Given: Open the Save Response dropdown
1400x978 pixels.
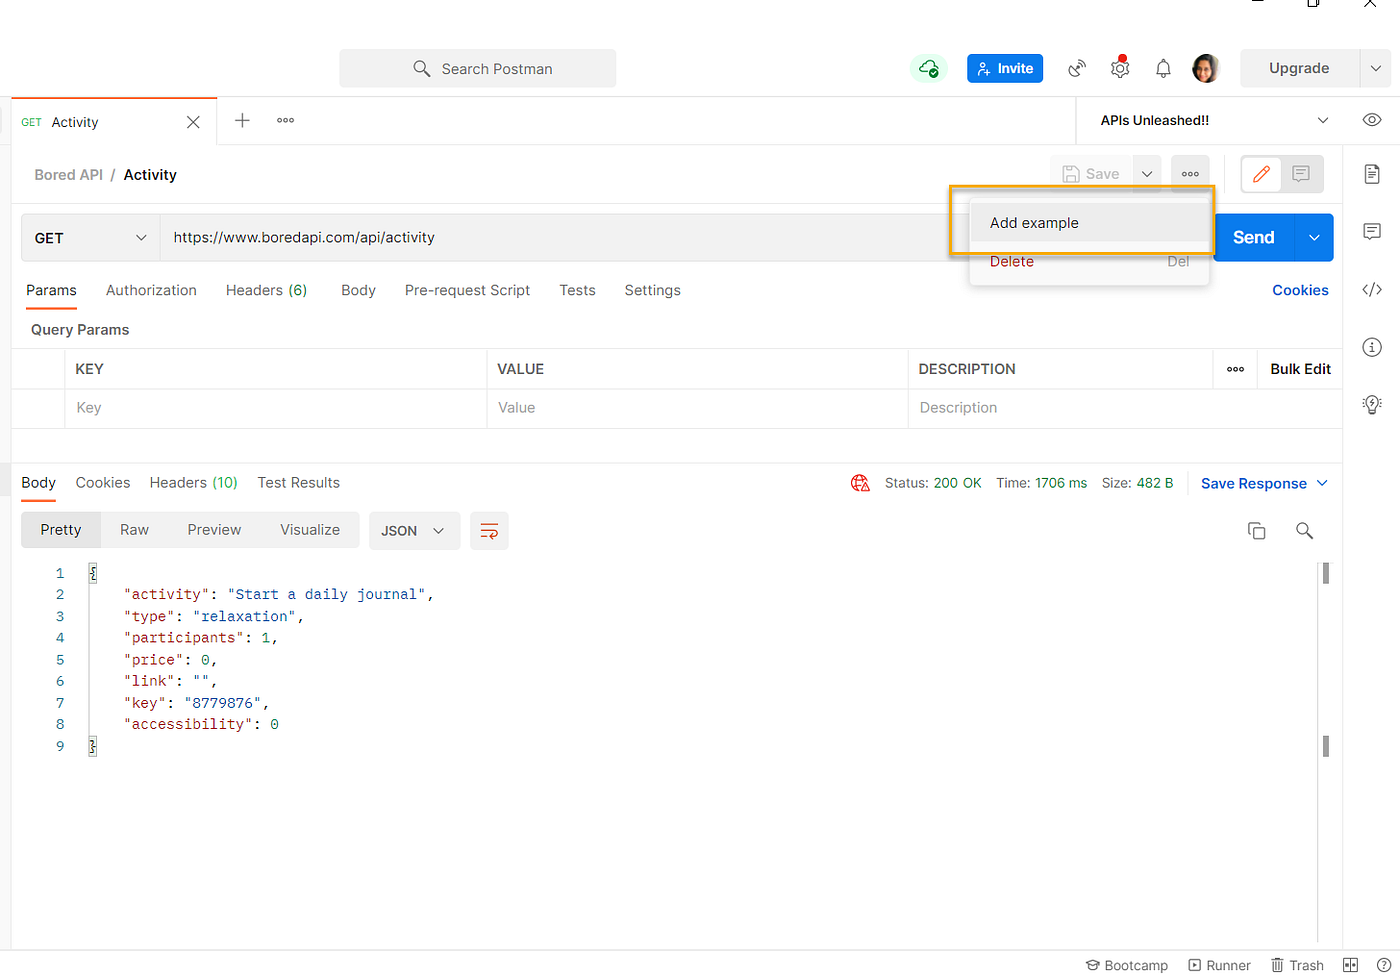Looking at the screenshot, I should [1264, 483].
